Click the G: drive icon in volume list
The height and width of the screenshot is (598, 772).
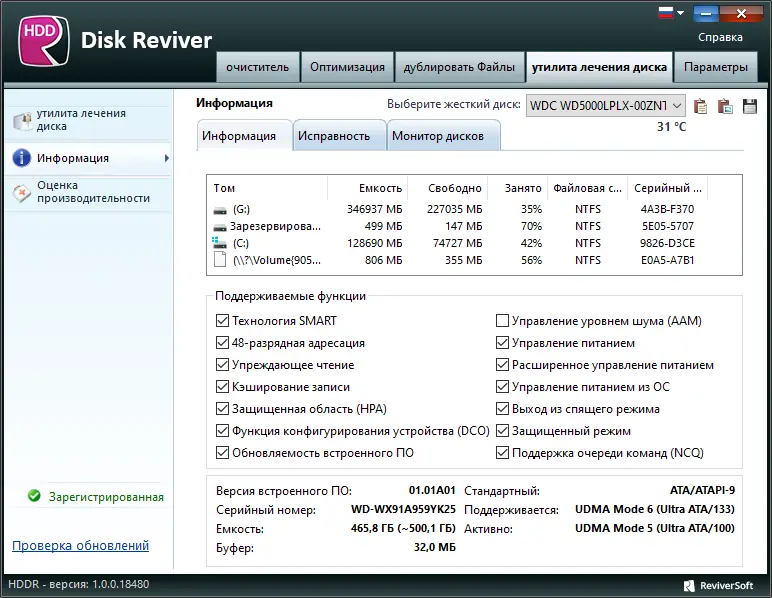tap(220, 210)
